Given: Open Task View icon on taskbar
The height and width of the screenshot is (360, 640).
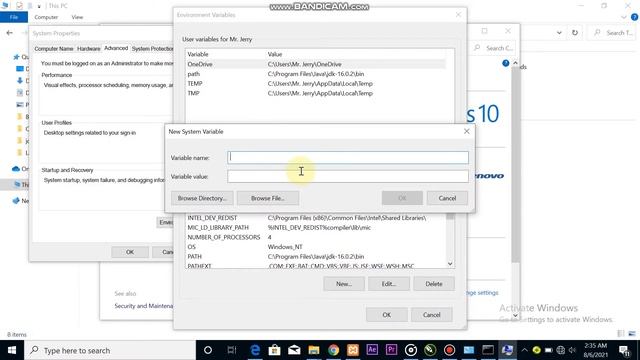Looking at the screenshot, I should pos(231,350).
